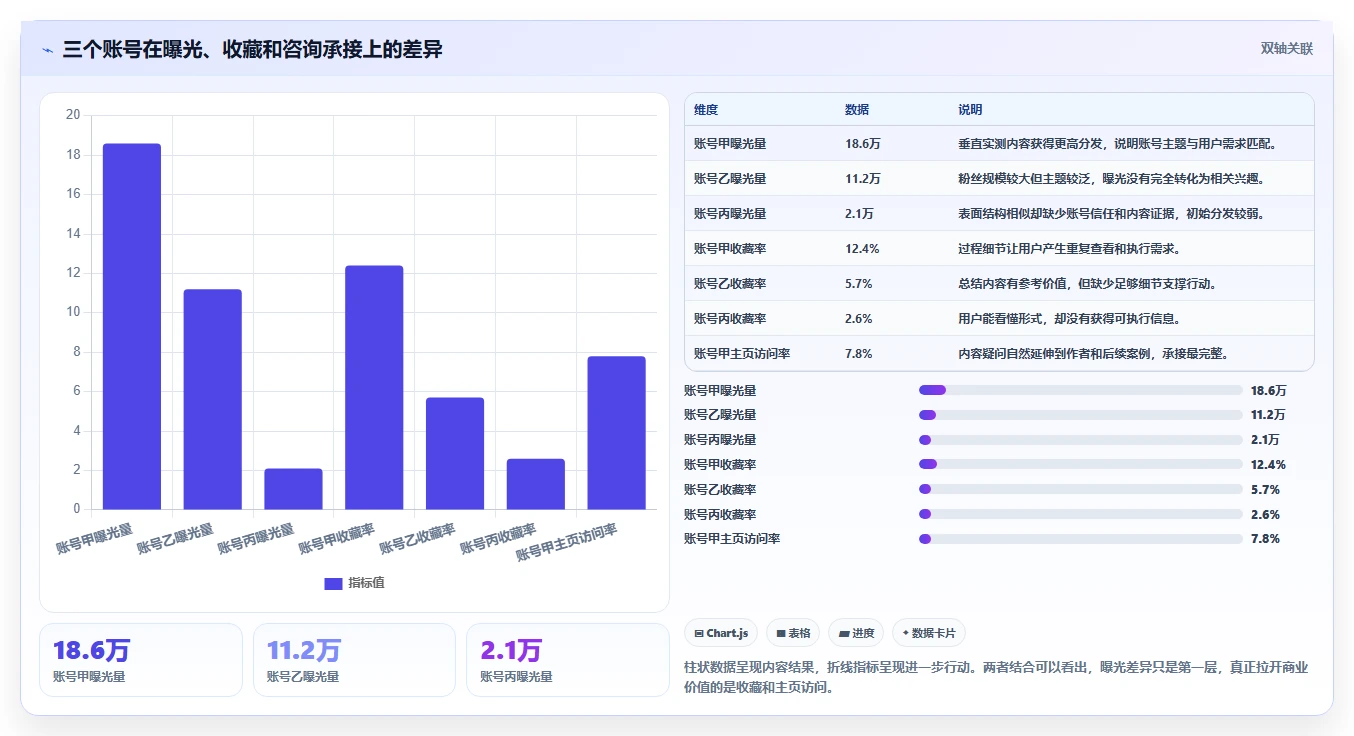This screenshot has width=1354, height=736.
Task: Click the 账号甲收藏率 progress bar
Action: [1080, 464]
